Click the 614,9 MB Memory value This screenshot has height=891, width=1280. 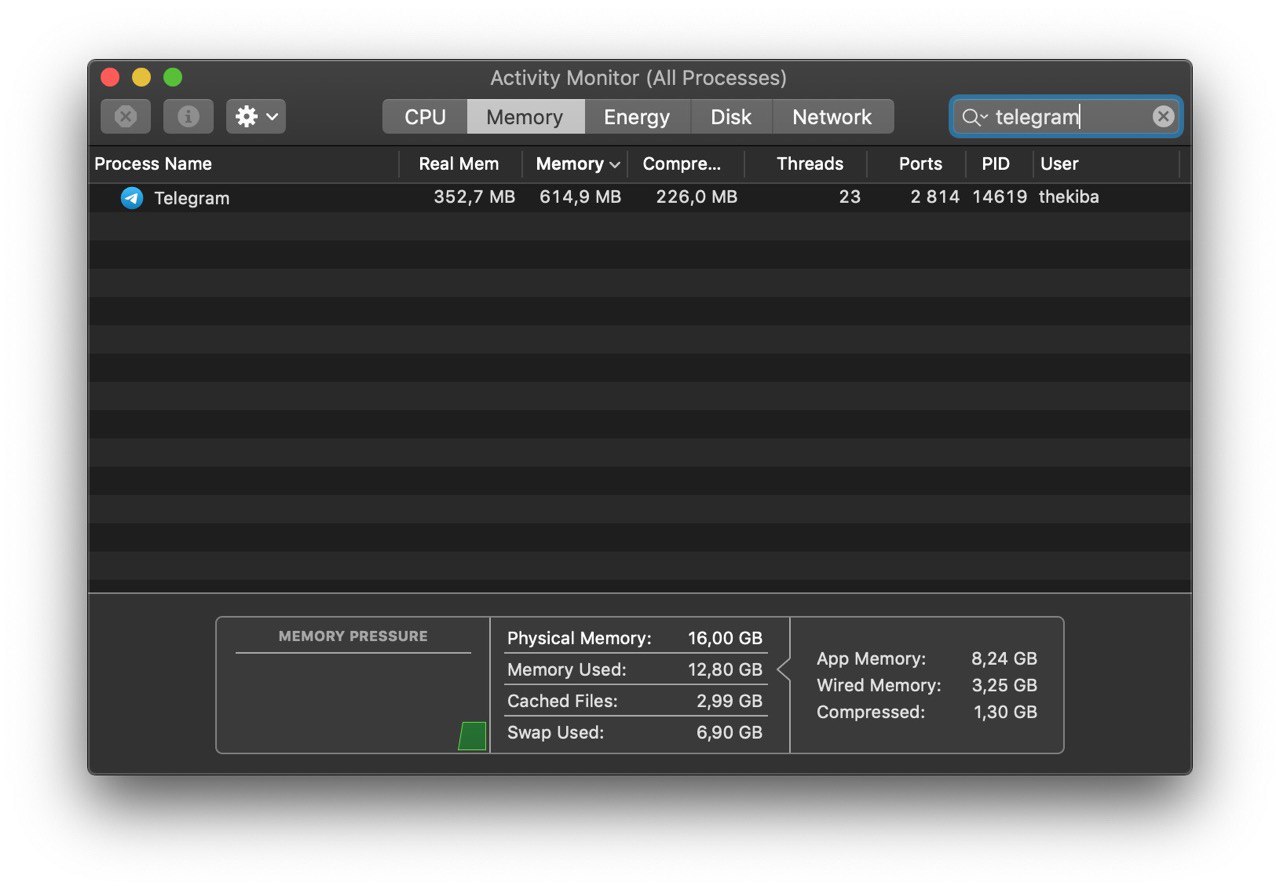(x=580, y=197)
